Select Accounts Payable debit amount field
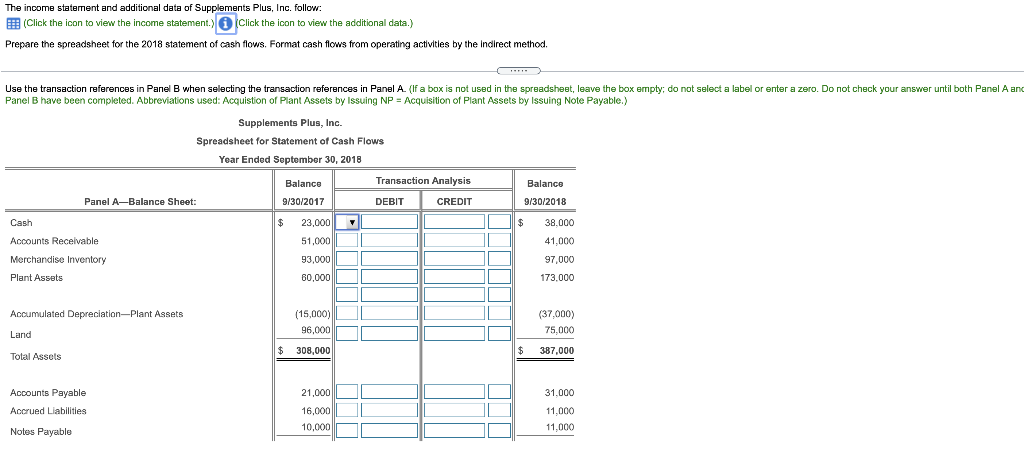 coord(389,392)
